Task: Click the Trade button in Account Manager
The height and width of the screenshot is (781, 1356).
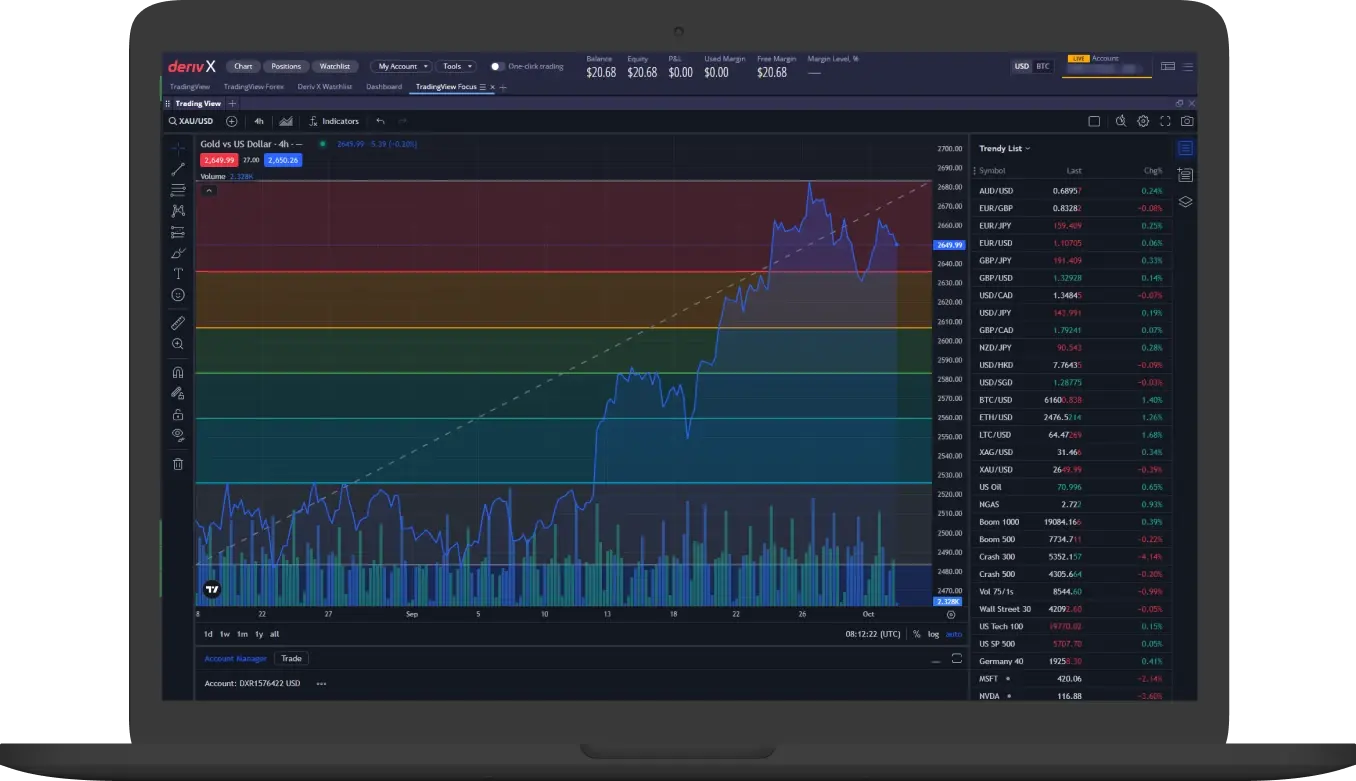Action: (x=291, y=658)
